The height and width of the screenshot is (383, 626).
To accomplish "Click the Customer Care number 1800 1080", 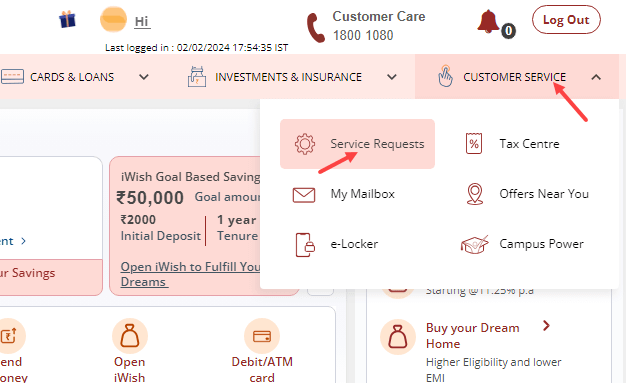I will [x=363, y=35].
